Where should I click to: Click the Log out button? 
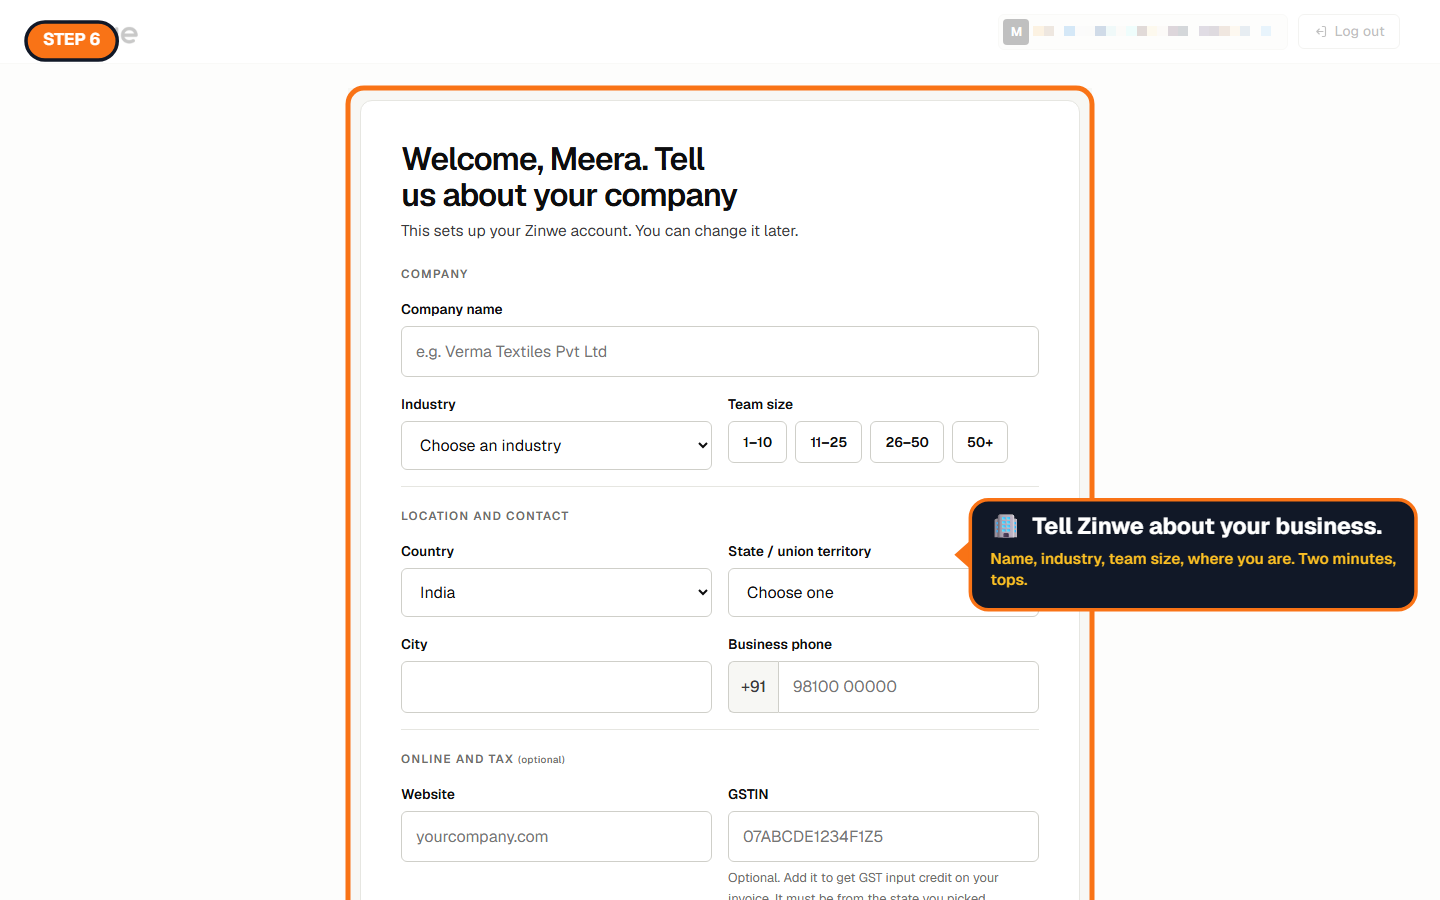click(1348, 32)
